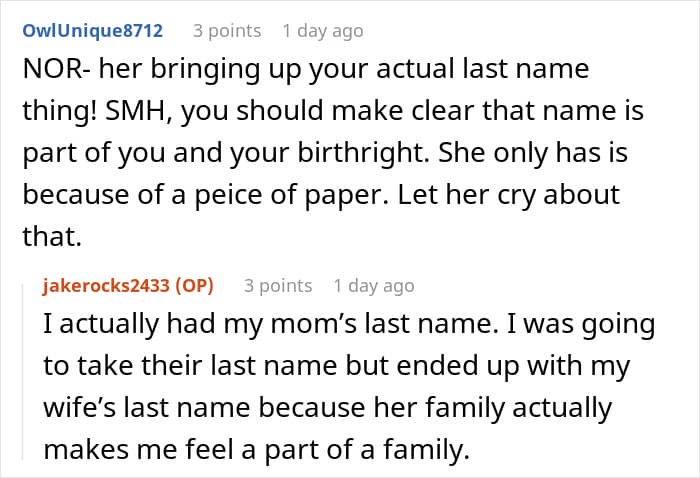This screenshot has height=478, width=700.
Task: Click "3 points" on OwlUnique8712's comment
Action: point(227,31)
